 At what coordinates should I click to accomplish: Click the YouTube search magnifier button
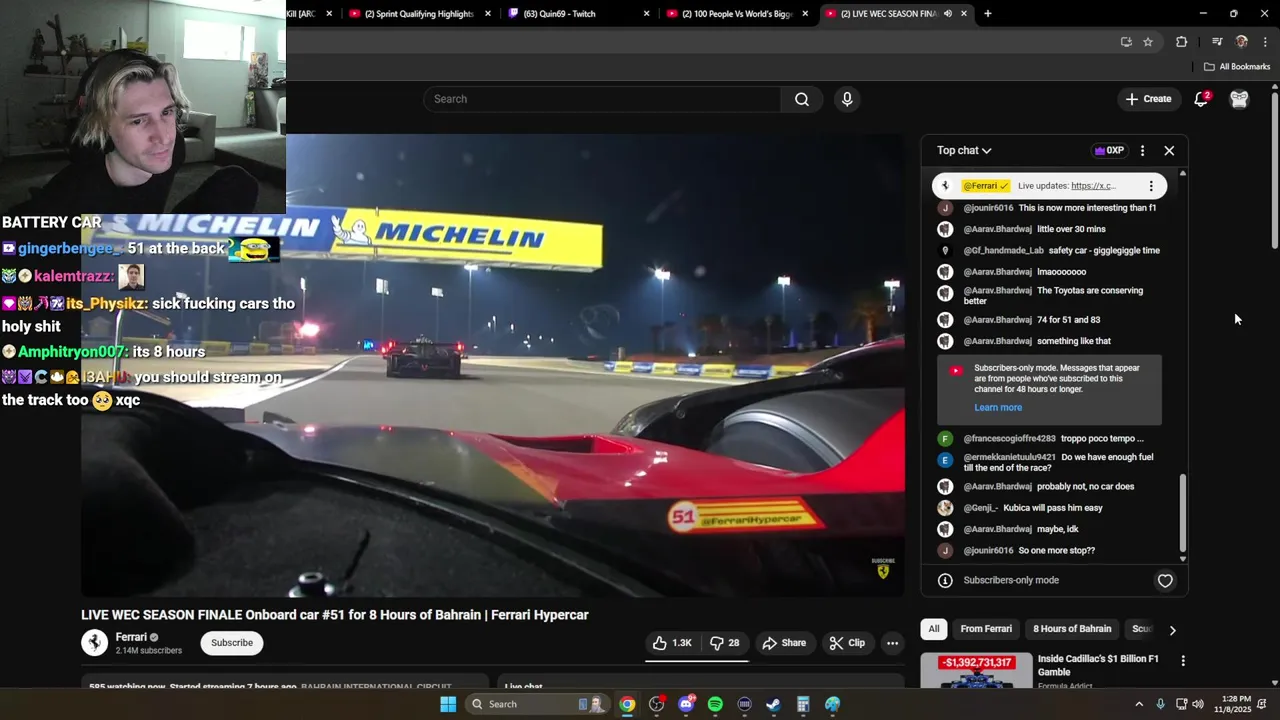tap(801, 99)
